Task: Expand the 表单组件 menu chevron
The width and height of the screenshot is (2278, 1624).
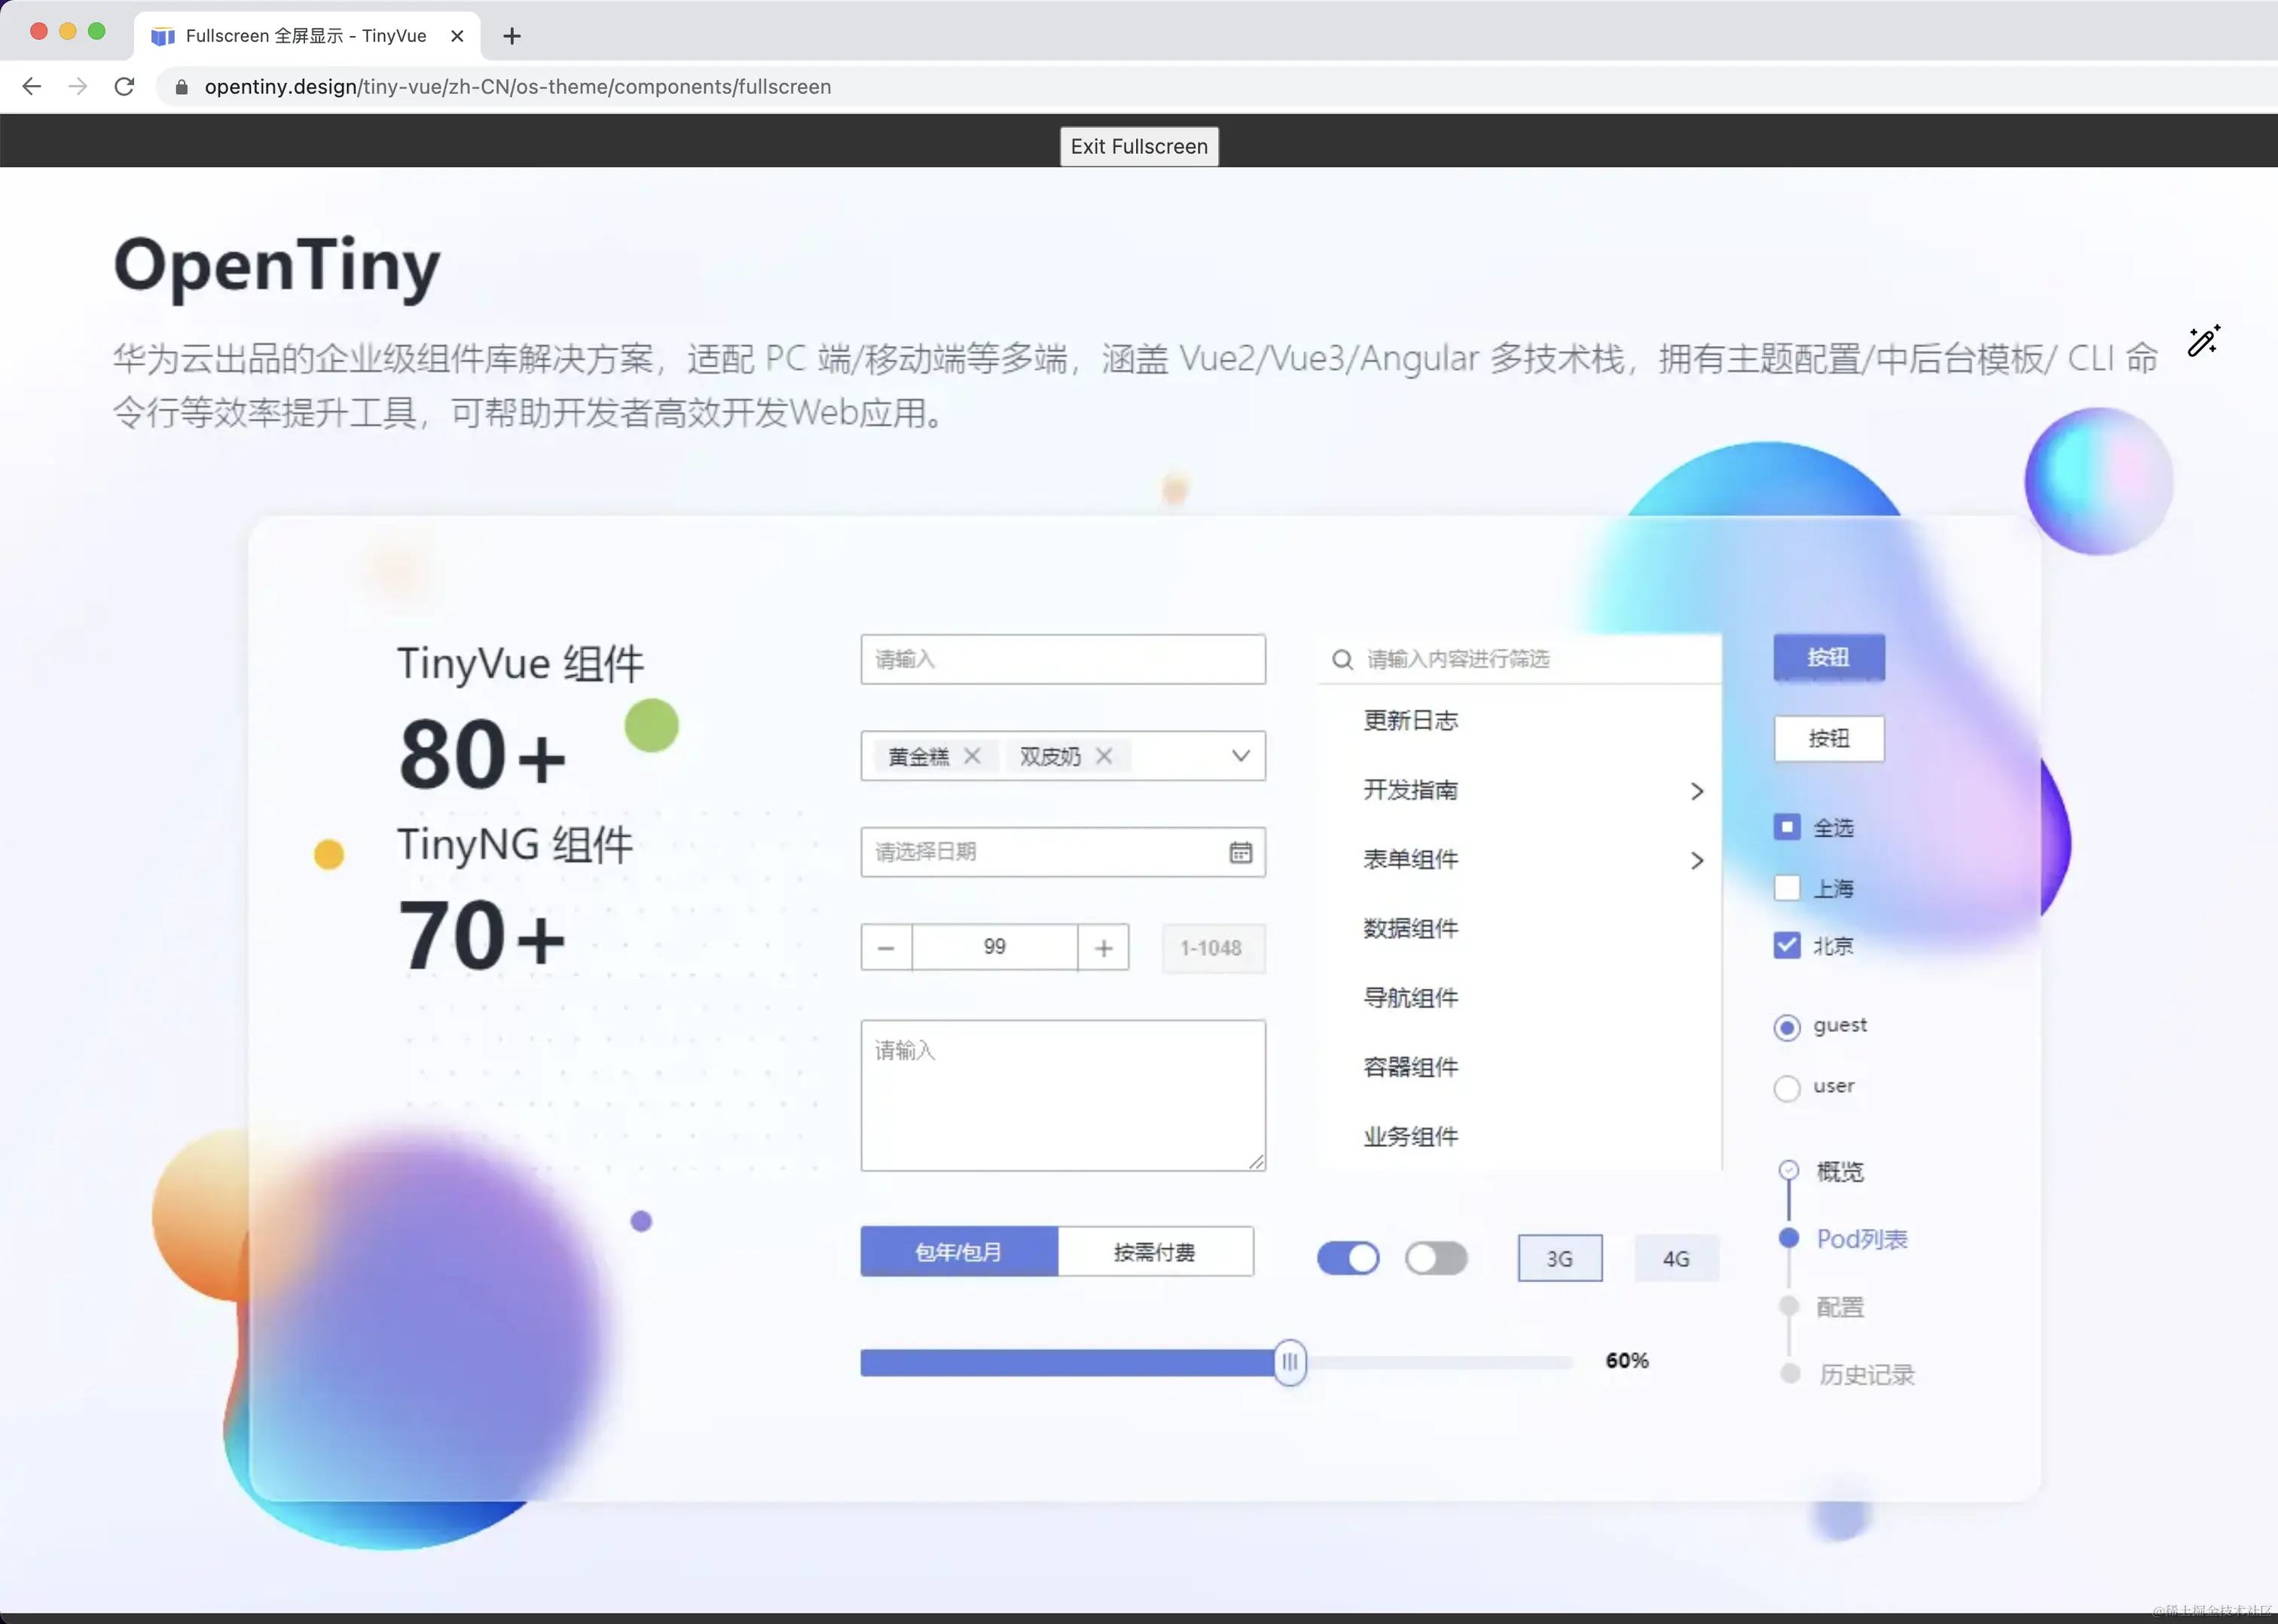Action: click(1696, 860)
